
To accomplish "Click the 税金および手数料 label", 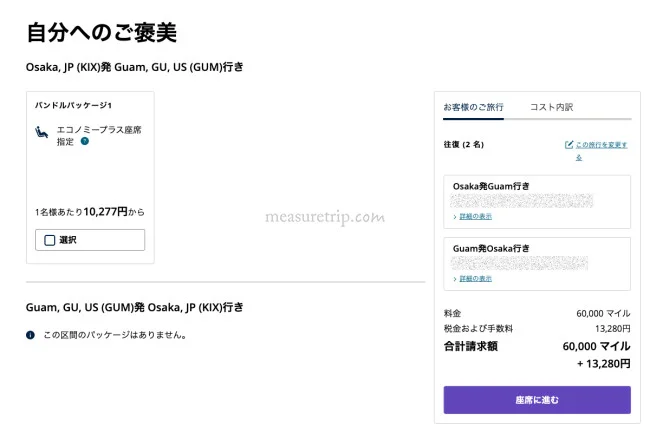I will 478,329.
